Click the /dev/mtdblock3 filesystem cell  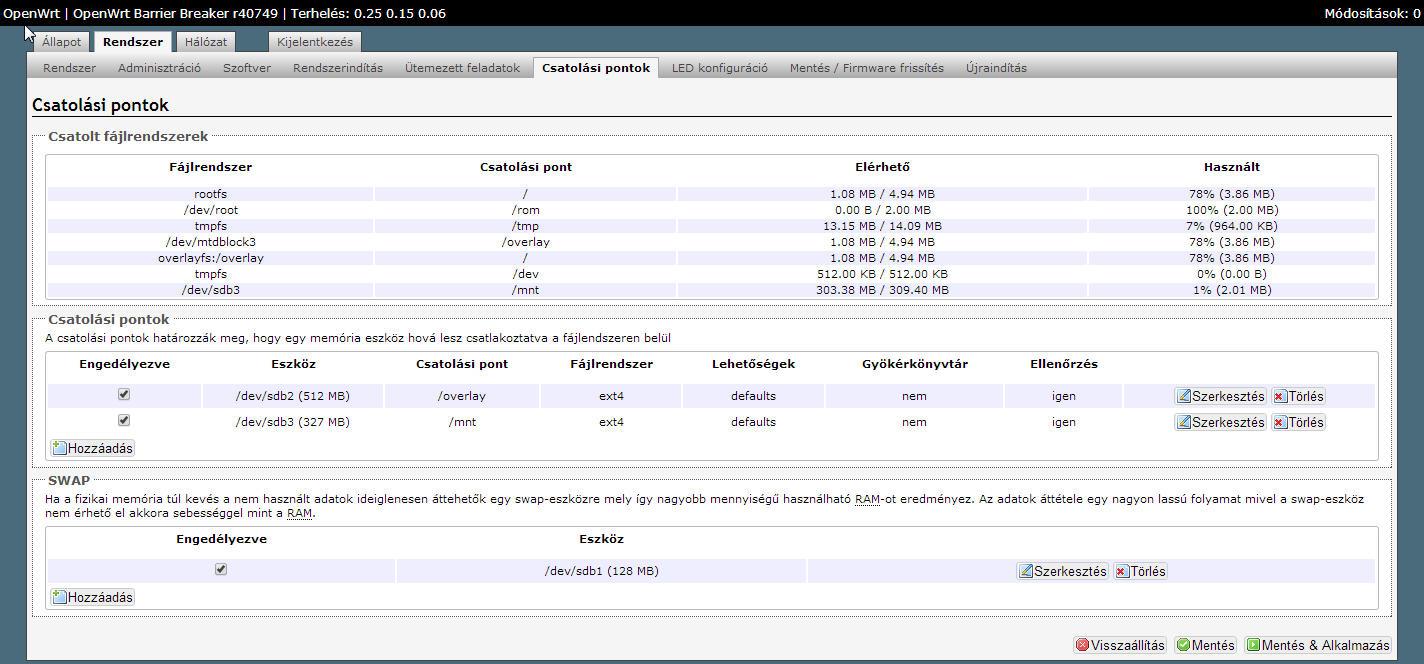tap(211, 242)
